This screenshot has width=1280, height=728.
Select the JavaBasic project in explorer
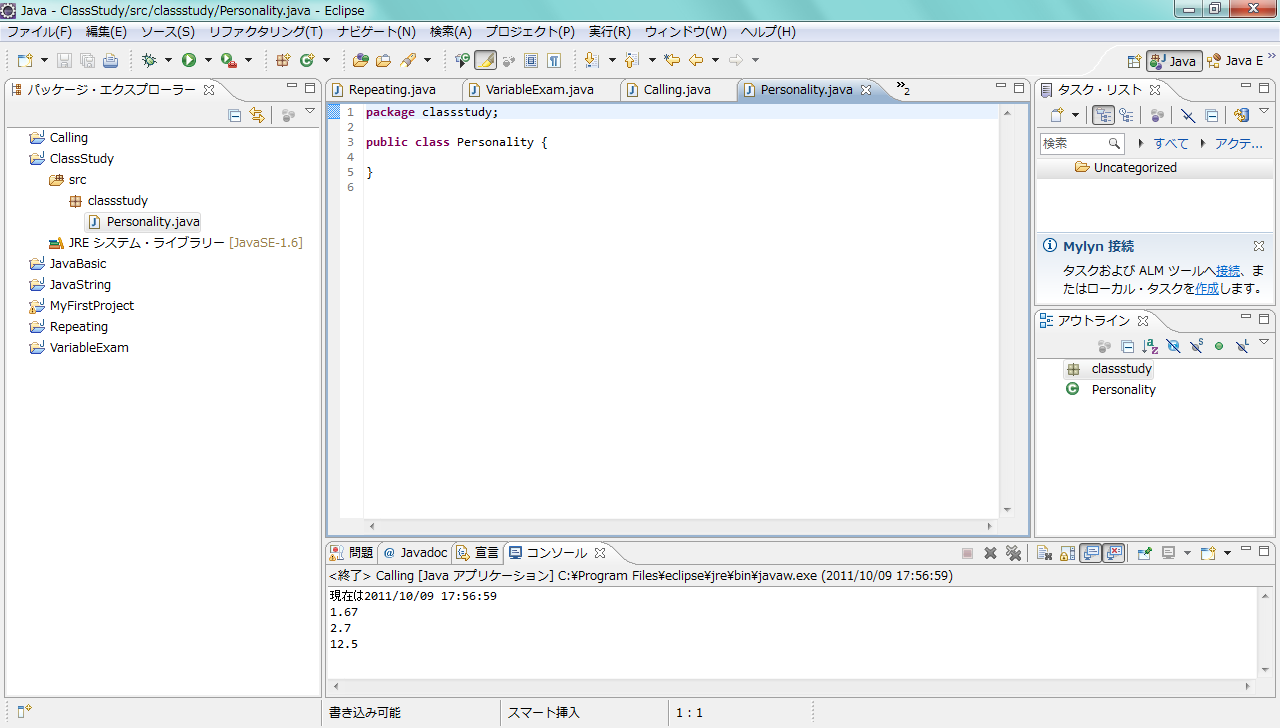click(78, 264)
